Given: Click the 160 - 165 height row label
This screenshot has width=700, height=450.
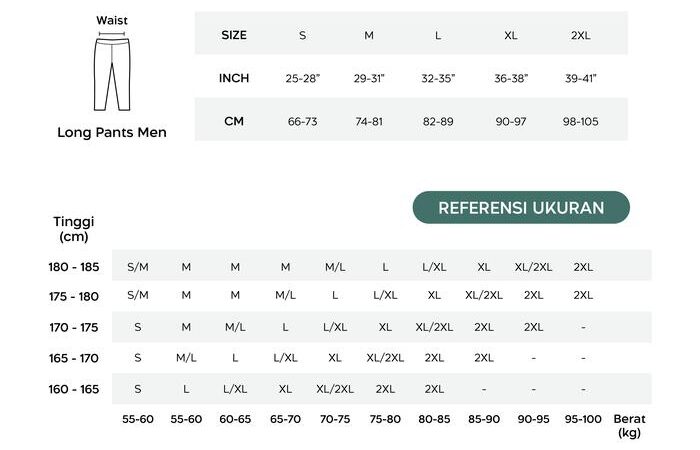Looking at the screenshot, I should tap(74, 389).
